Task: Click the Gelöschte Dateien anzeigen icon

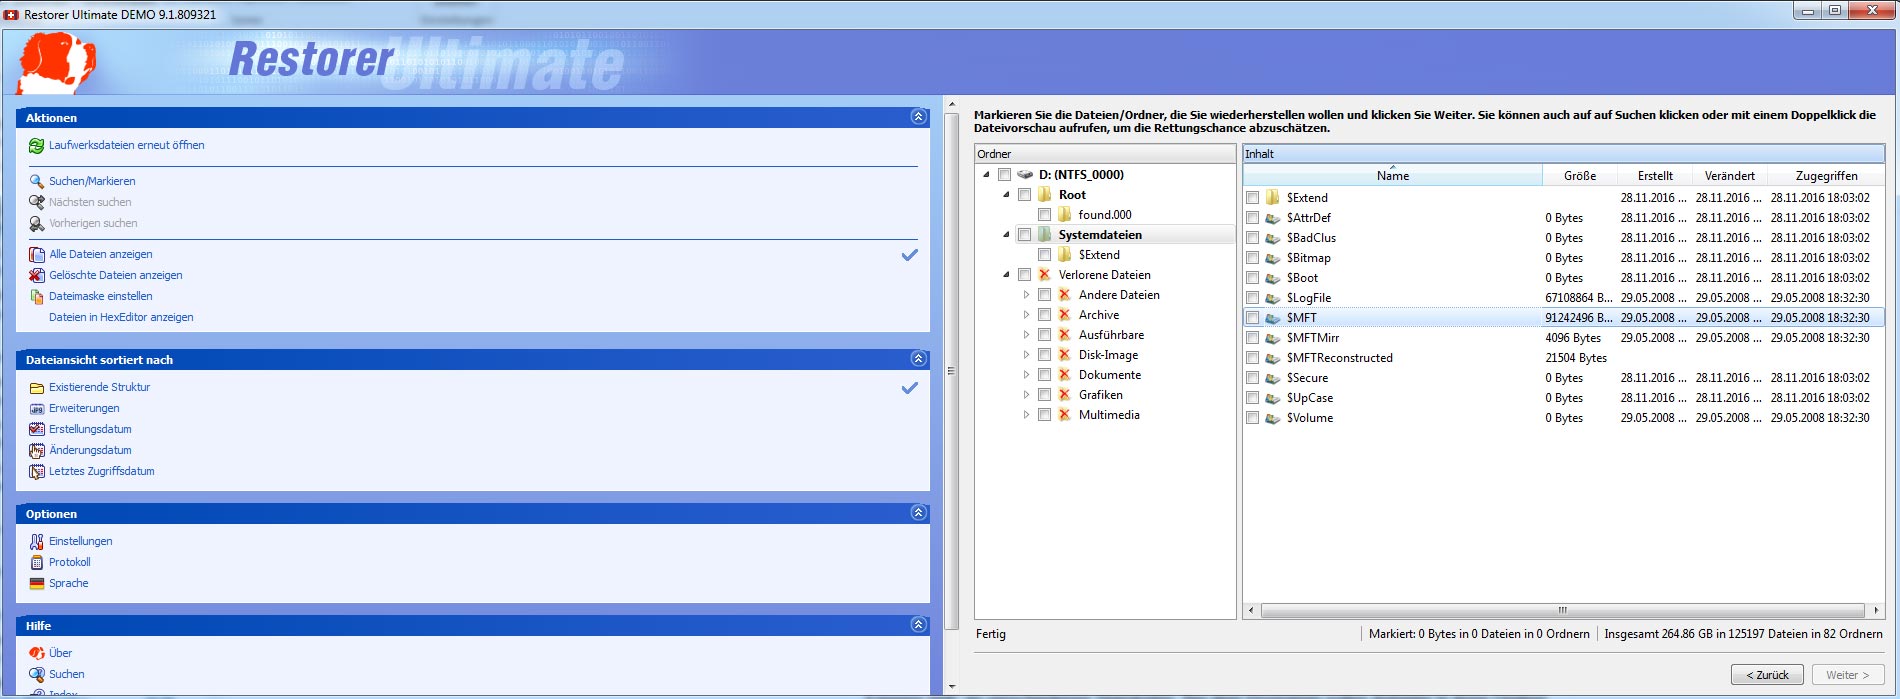Action: (x=37, y=276)
